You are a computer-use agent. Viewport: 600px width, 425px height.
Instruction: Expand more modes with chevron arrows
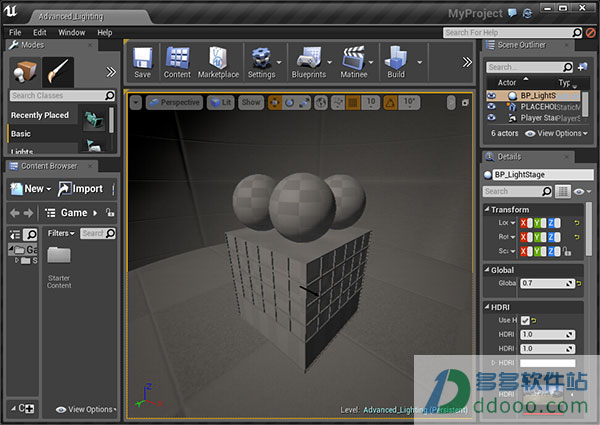(111, 72)
